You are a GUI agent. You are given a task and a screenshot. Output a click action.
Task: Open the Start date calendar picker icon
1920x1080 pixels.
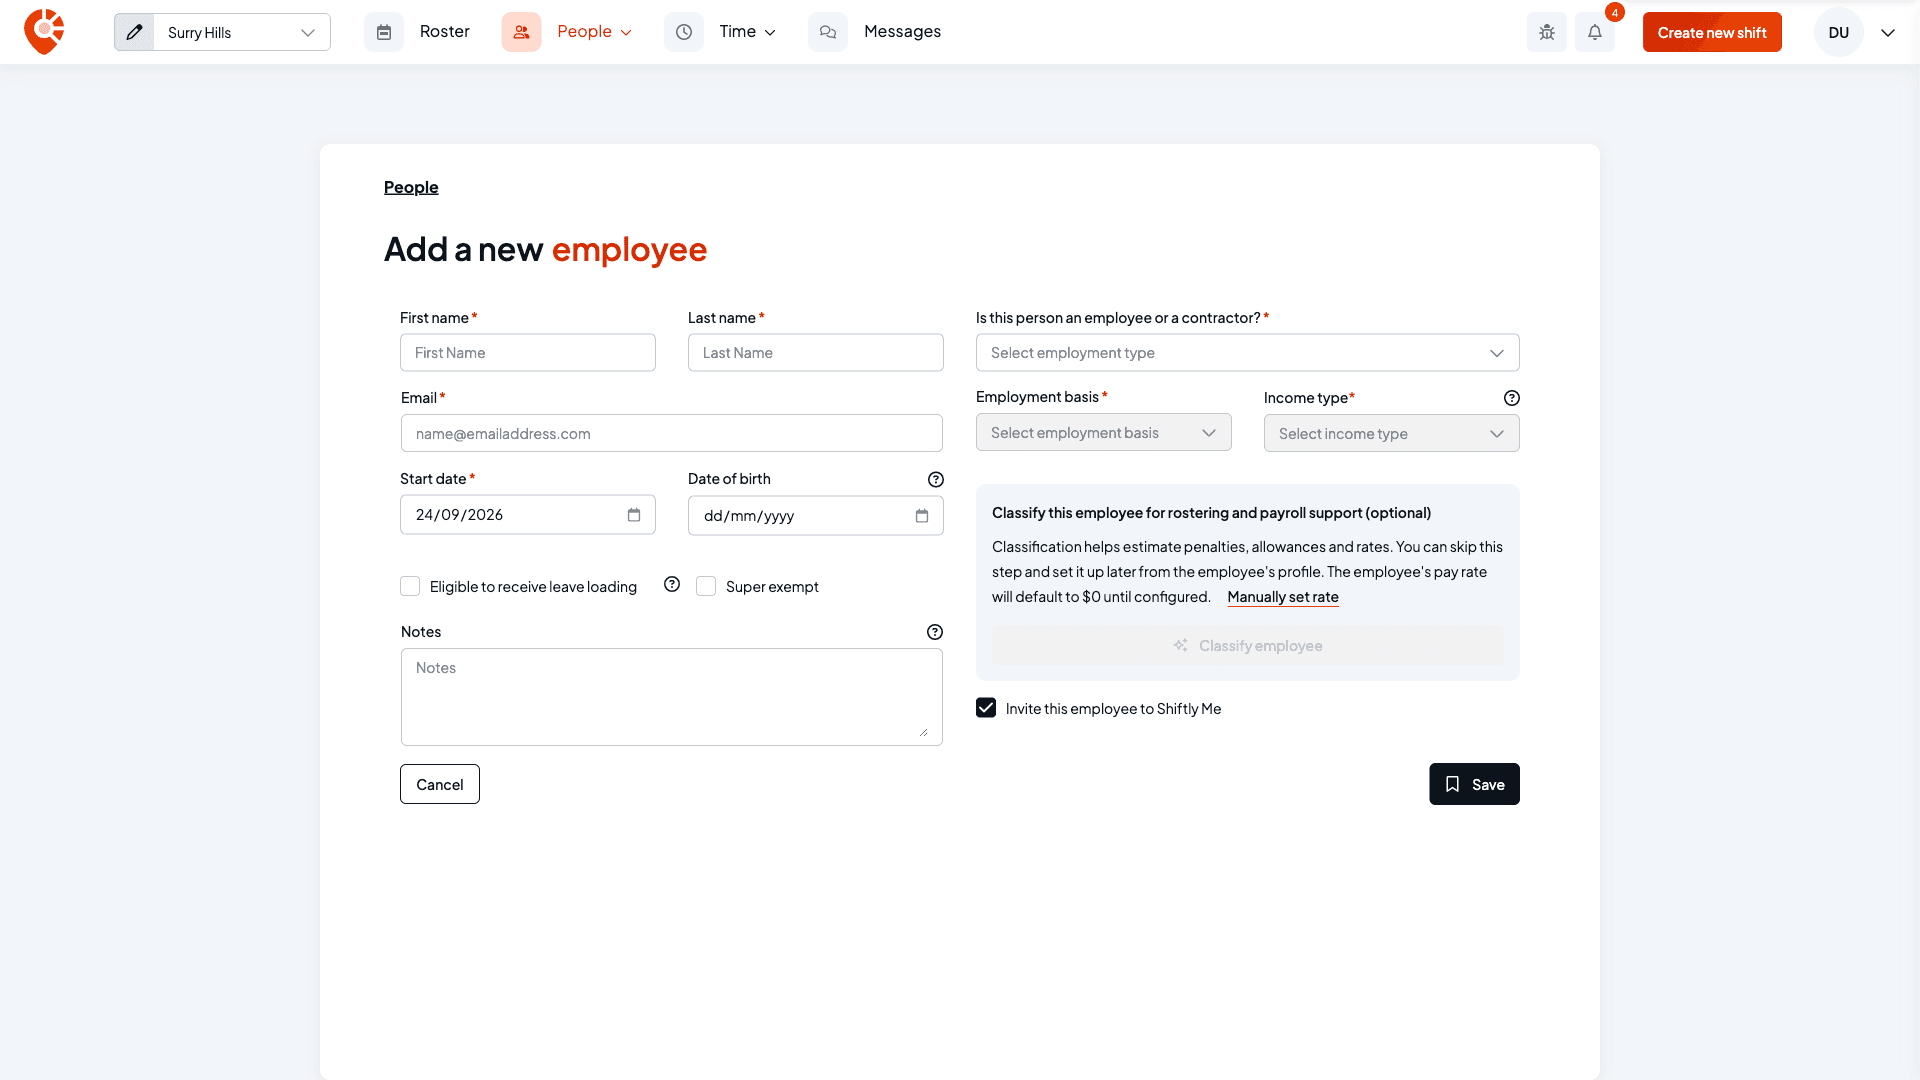[x=634, y=515]
